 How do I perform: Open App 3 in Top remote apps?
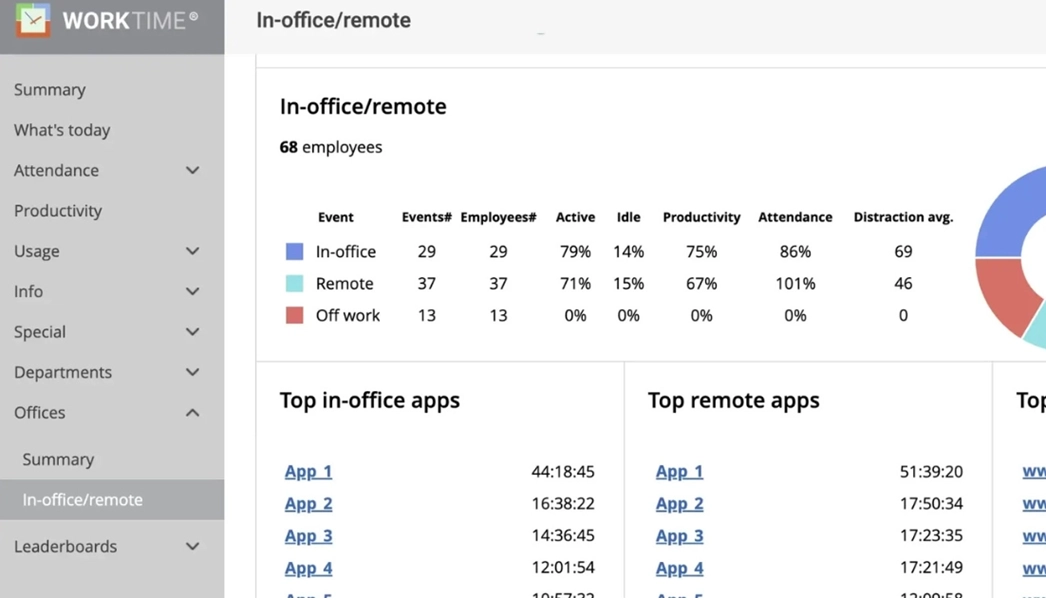[679, 536]
